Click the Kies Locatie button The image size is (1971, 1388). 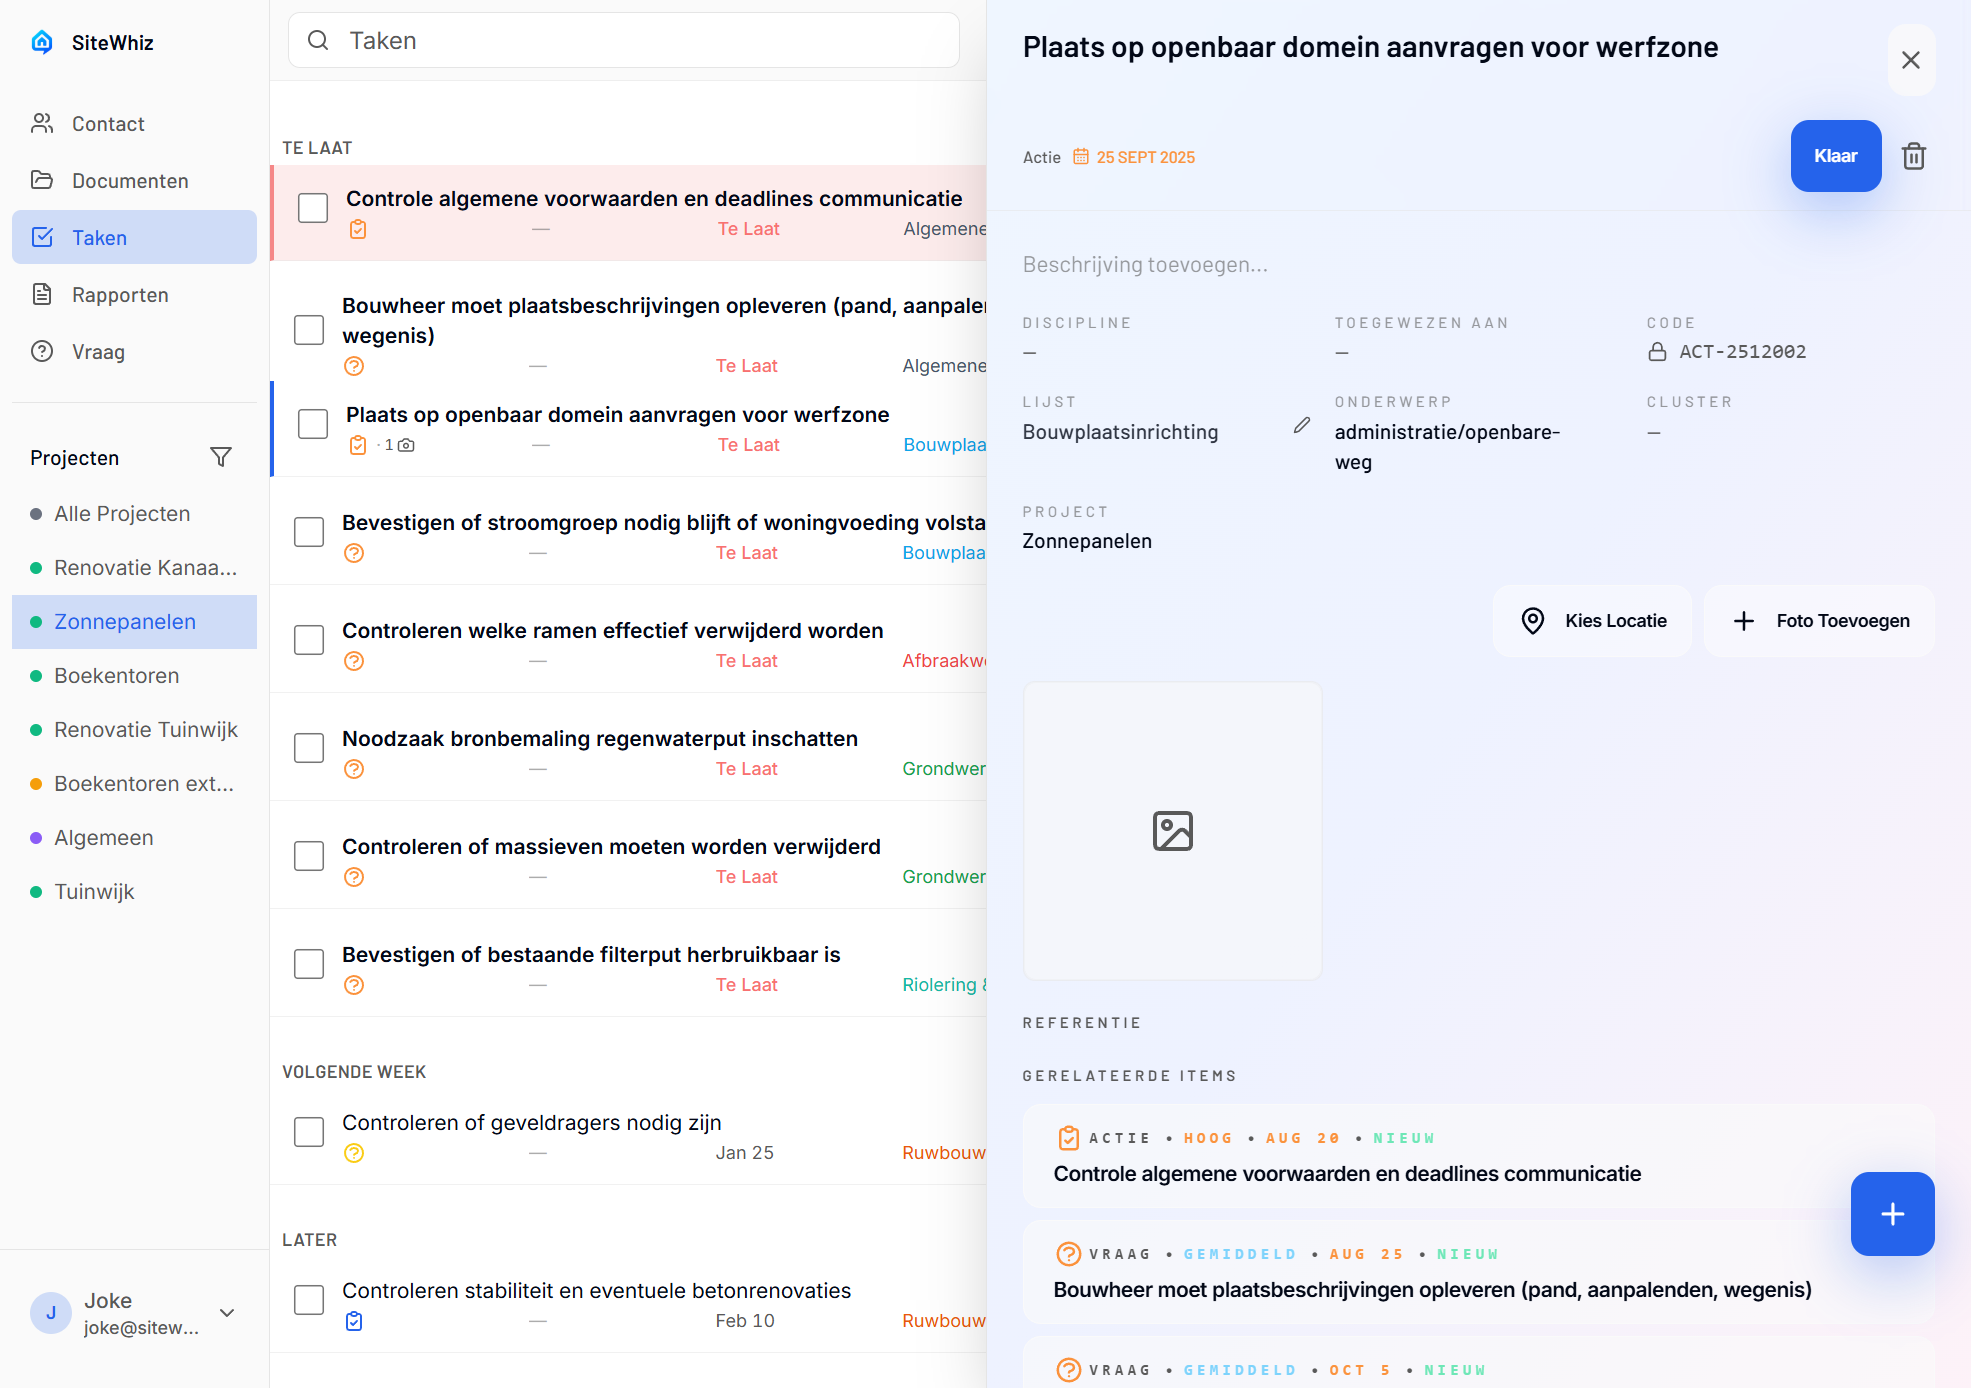tap(1593, 621)
